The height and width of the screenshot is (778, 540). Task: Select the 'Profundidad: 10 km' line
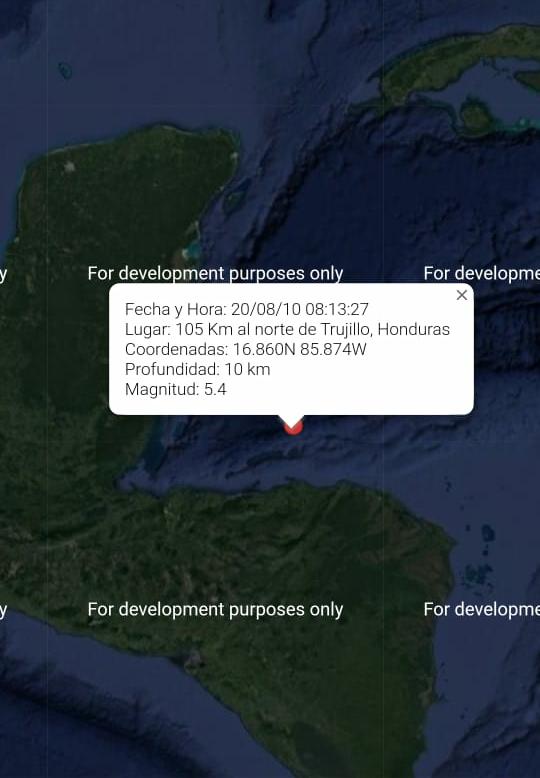point(198,369)
